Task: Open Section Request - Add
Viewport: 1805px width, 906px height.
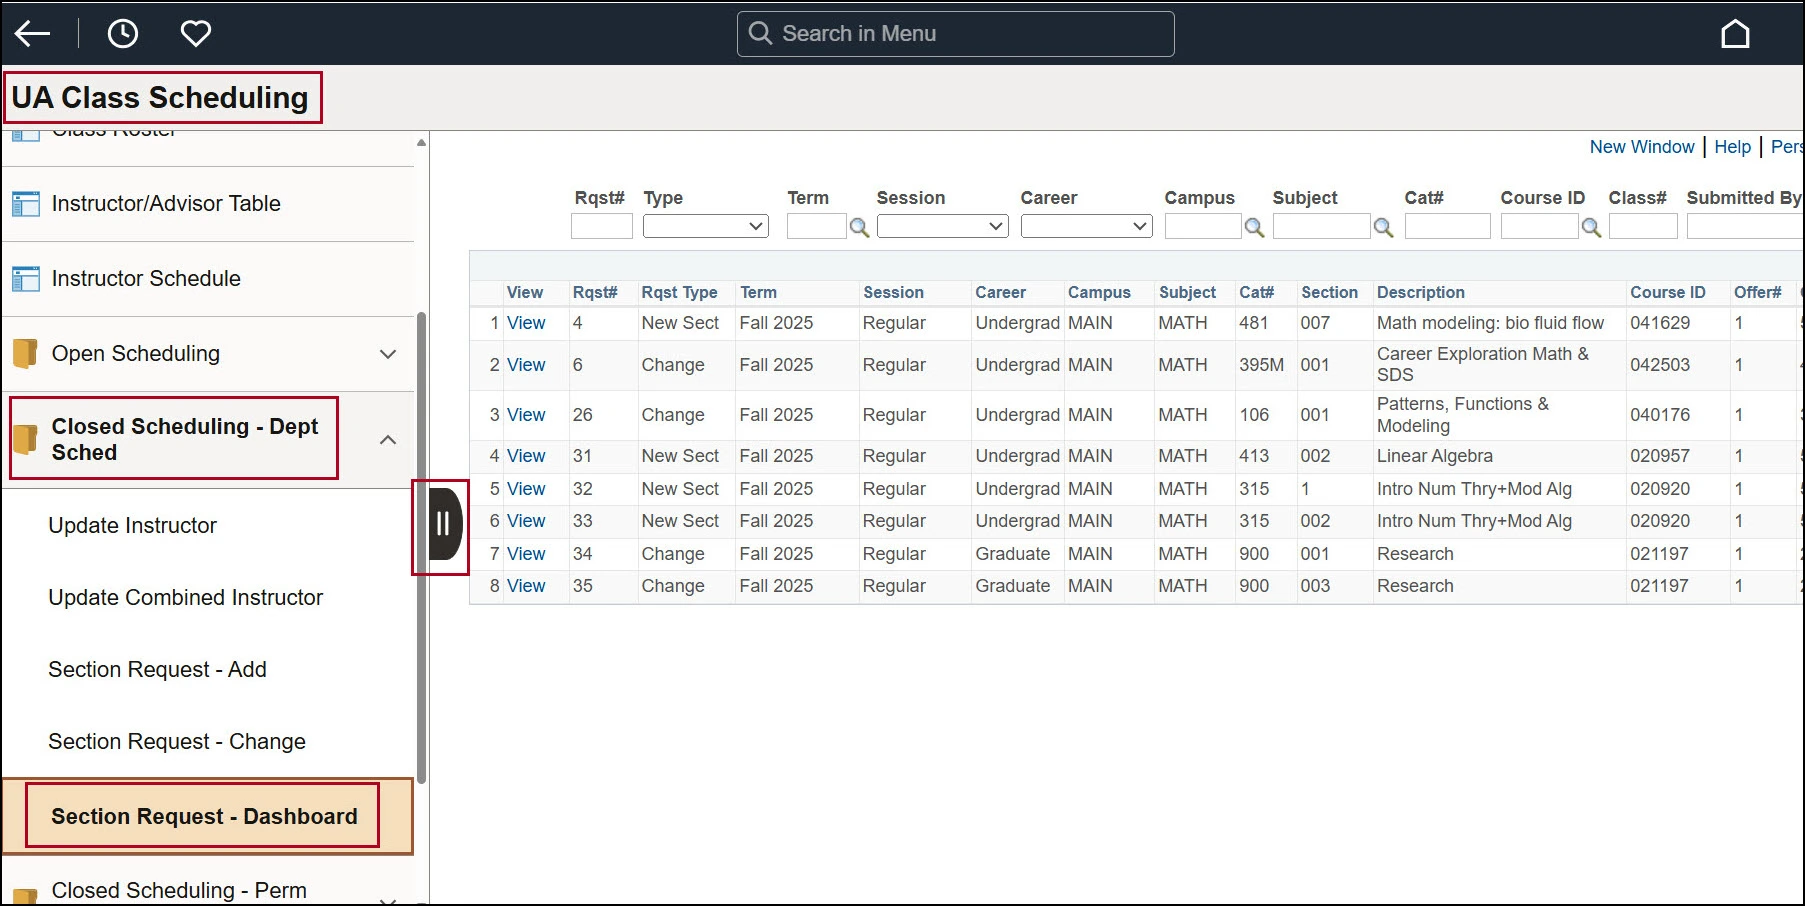Action: [157, 670]
